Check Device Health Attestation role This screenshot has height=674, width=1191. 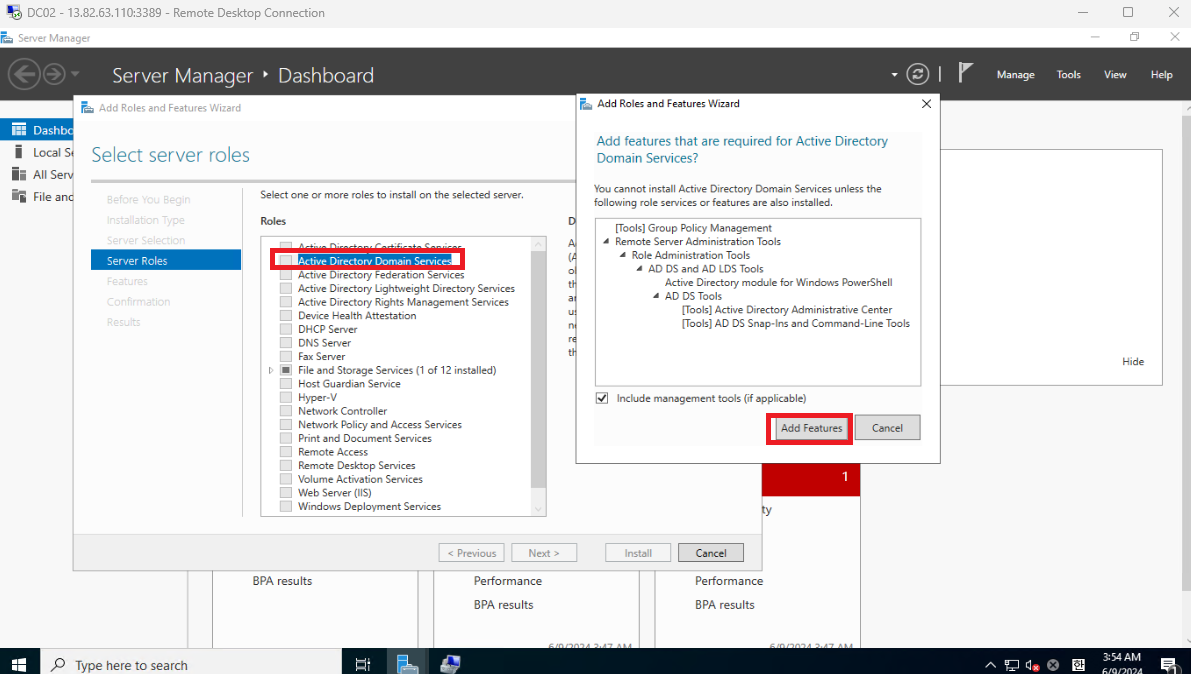(x=286, y=315)
